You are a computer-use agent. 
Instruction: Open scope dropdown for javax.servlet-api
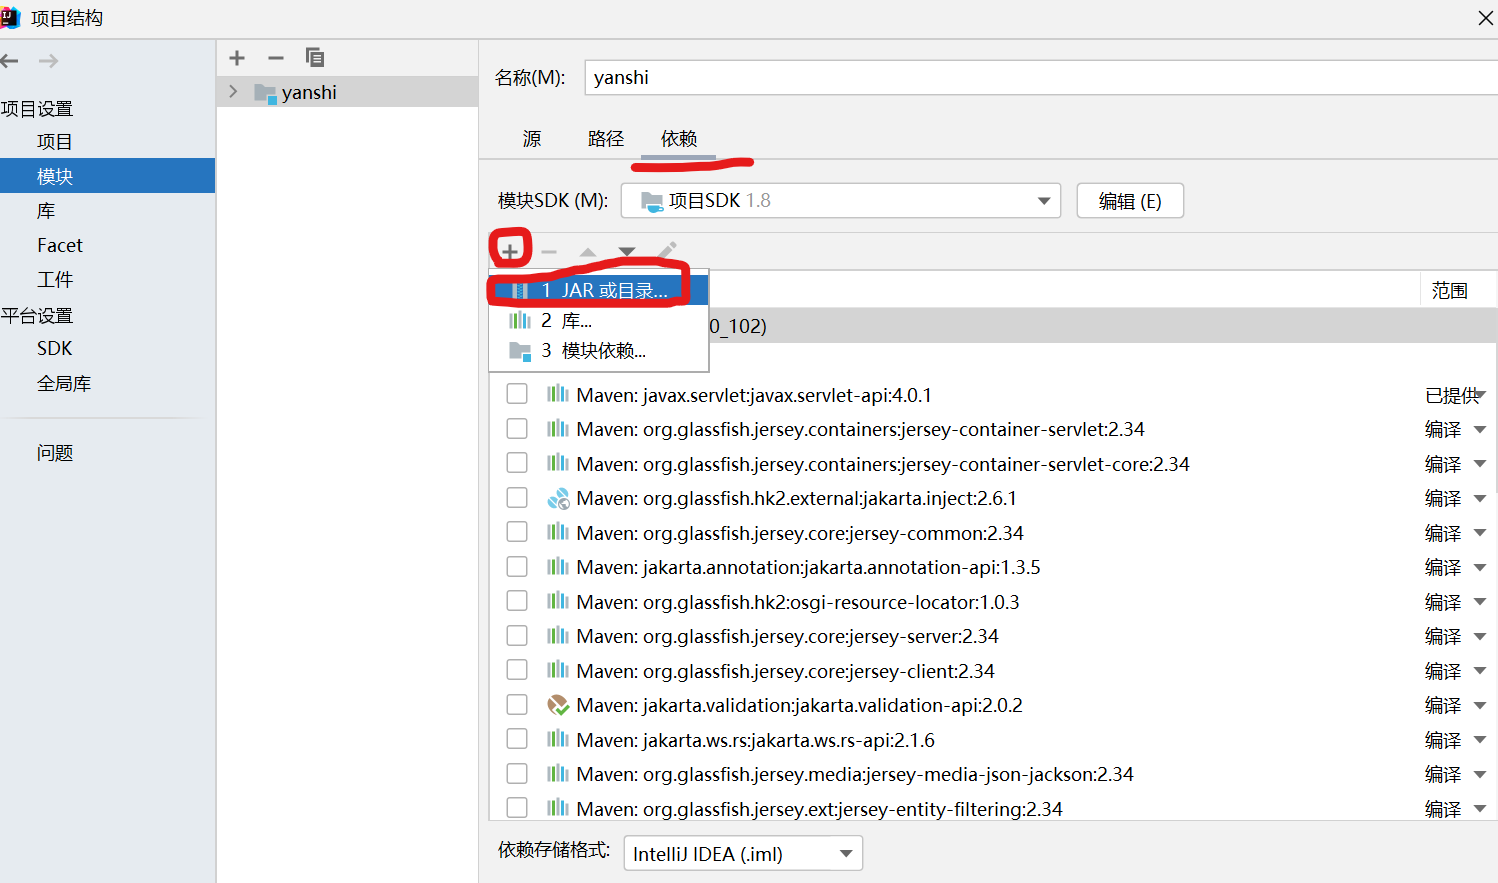(1480, 396)
